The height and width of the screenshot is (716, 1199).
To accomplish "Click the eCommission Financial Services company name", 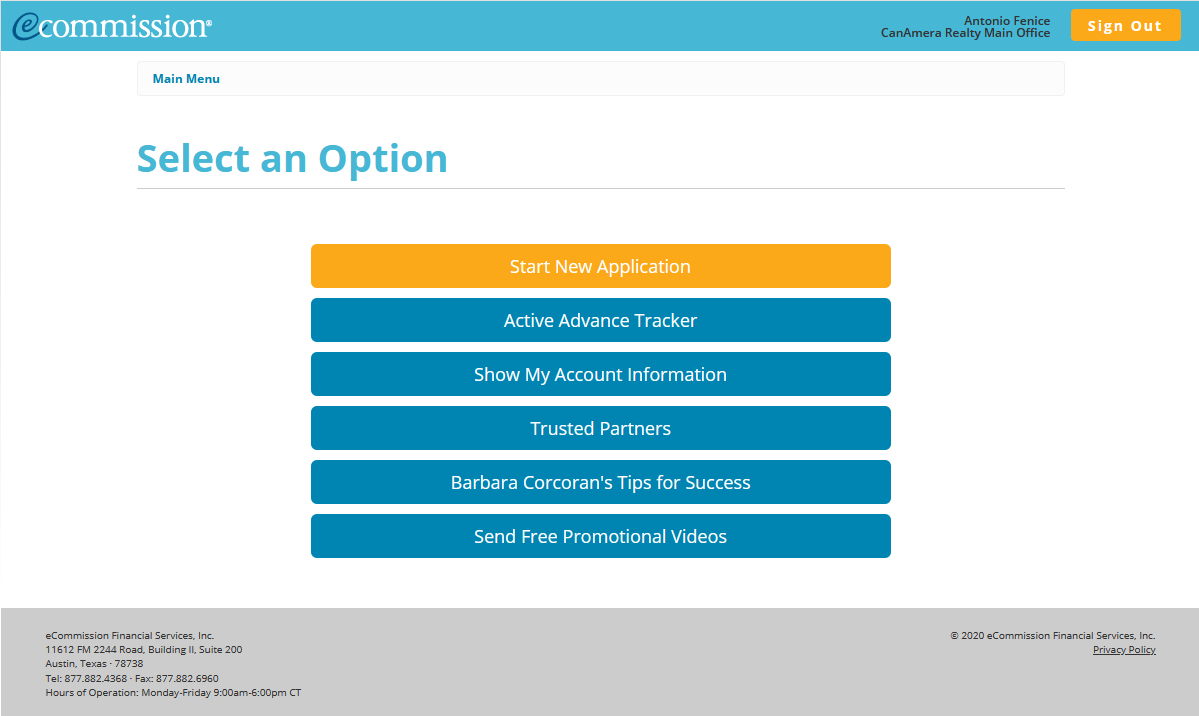I will [x=129, y=635].
